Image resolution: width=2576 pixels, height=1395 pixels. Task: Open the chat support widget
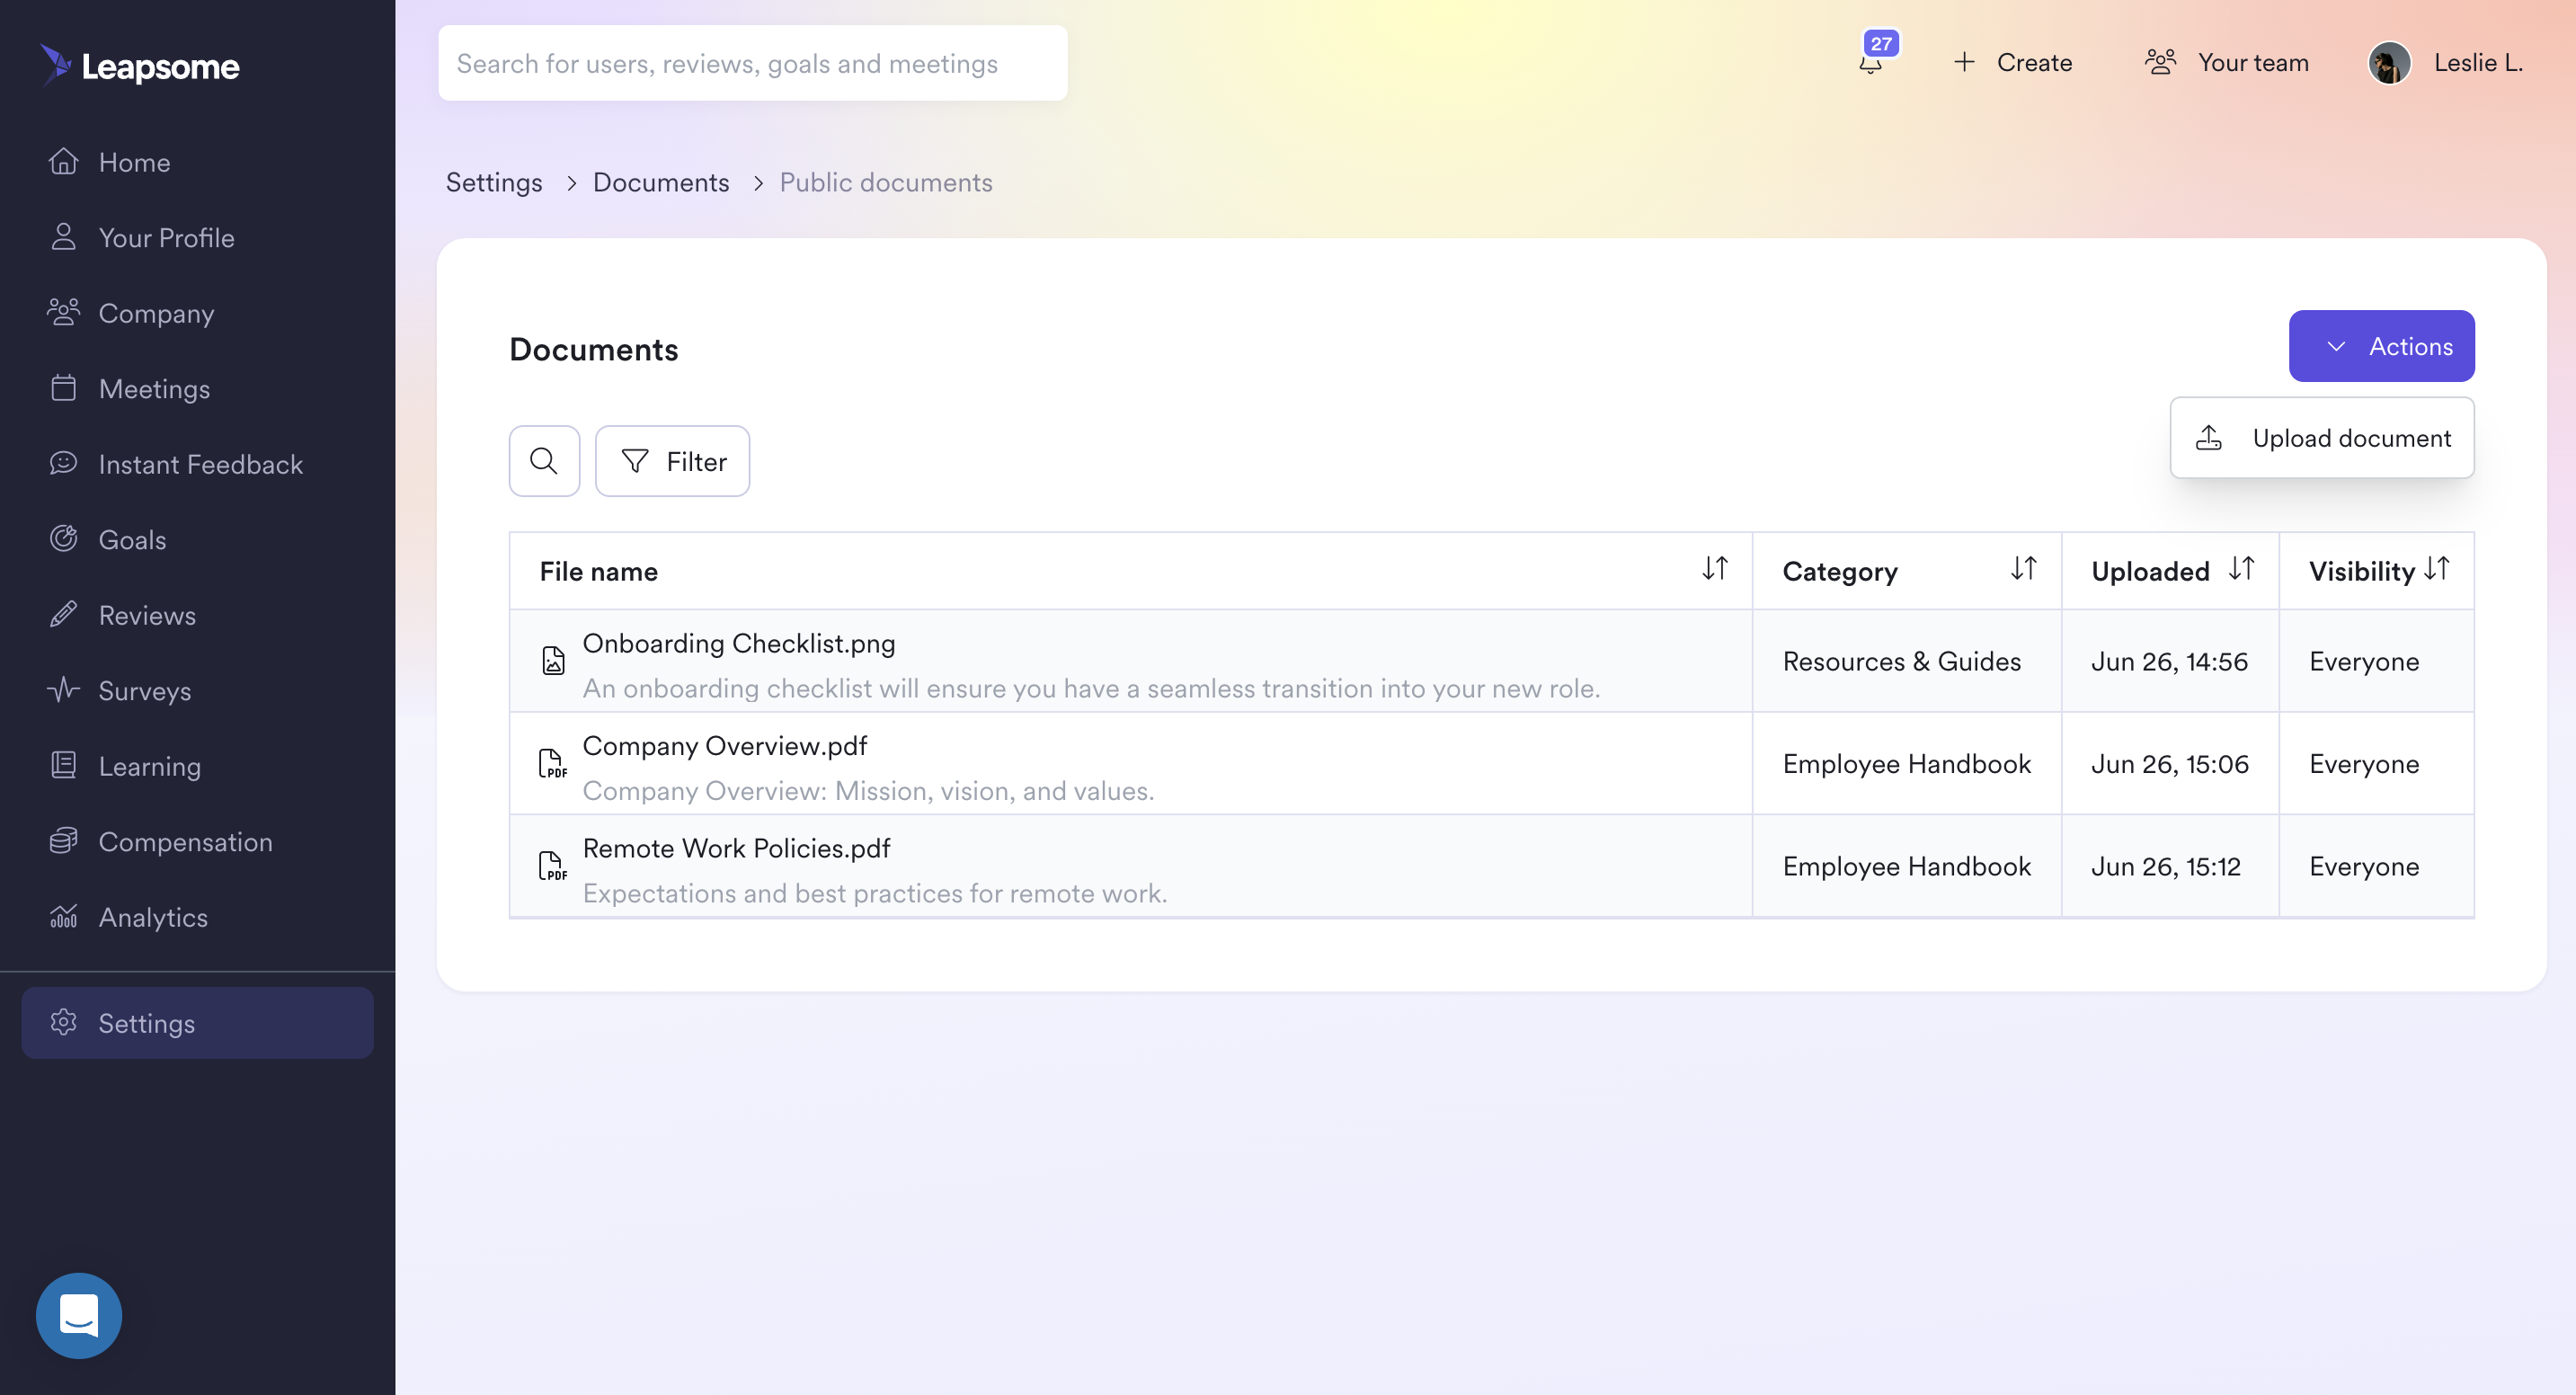(79, 1315)
